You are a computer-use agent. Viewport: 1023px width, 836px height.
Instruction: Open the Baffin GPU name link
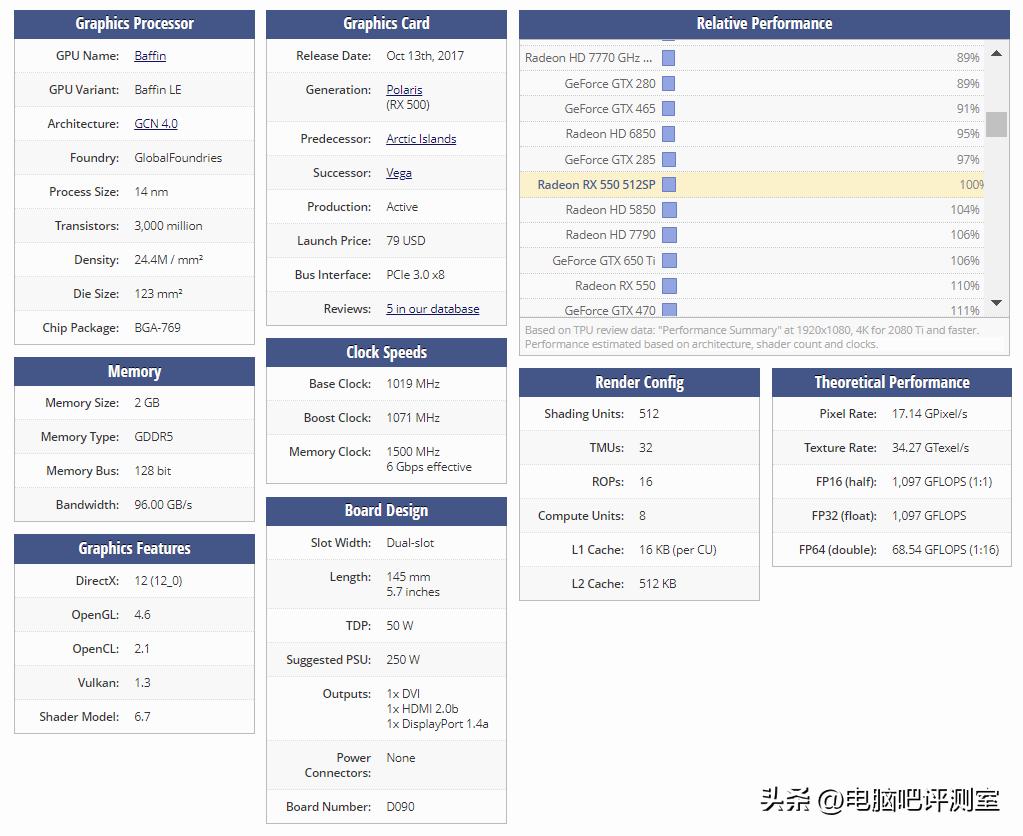click(150, 56)
